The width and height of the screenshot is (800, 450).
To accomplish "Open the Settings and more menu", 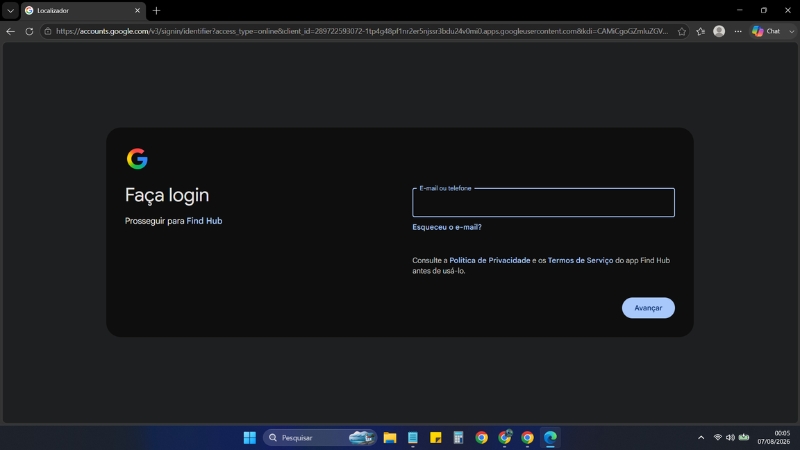I will 738,31.
